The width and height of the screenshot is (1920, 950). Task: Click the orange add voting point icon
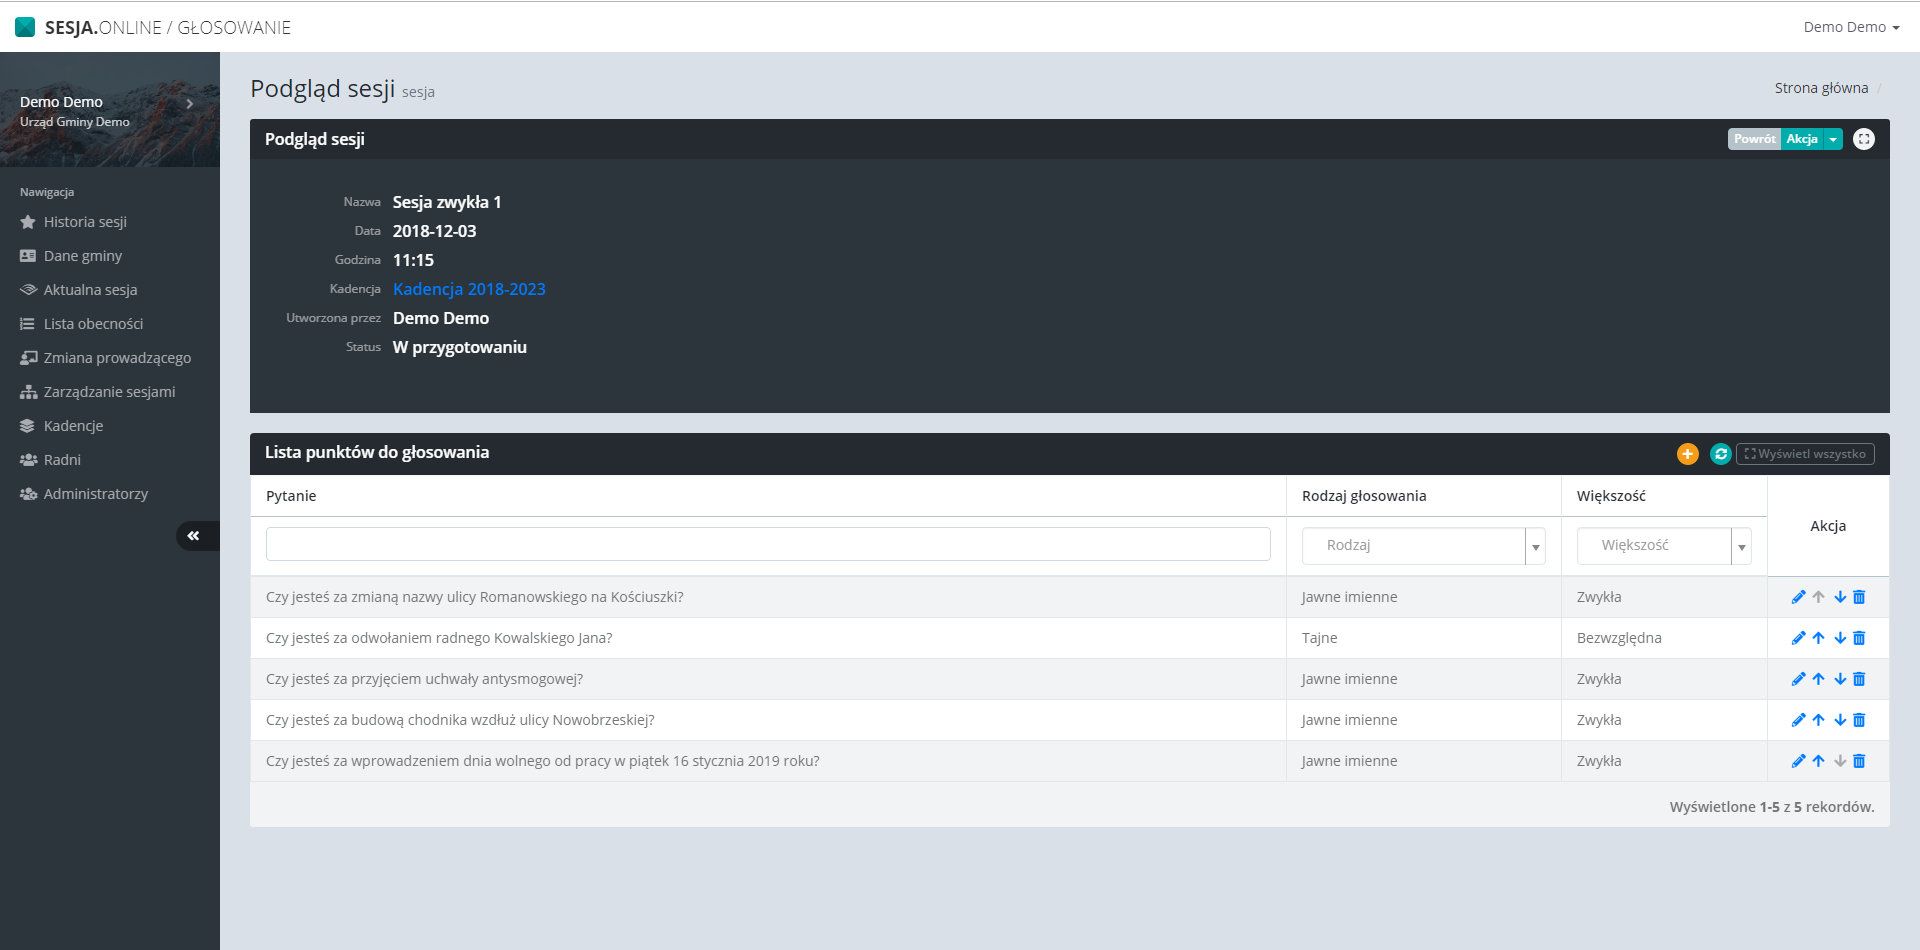(x=1687, y=454)
